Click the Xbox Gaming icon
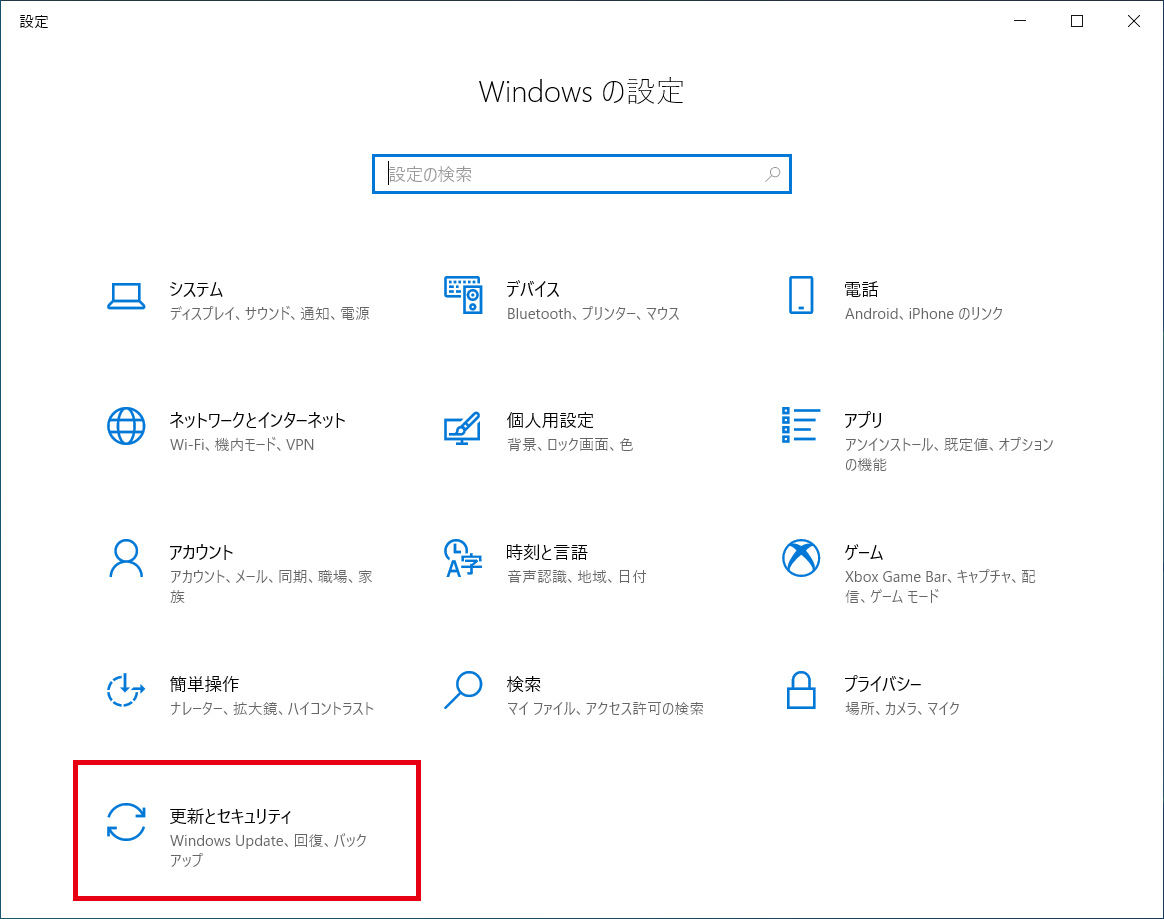 (801, 558)
